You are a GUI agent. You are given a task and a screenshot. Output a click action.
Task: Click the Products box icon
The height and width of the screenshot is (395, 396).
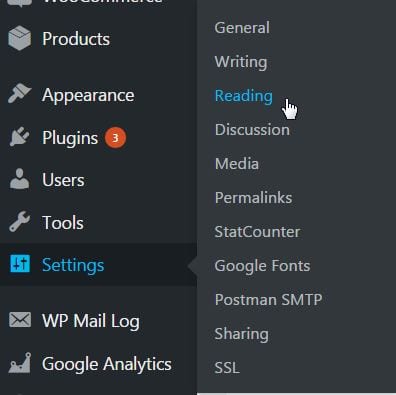(x=20, y=38)
